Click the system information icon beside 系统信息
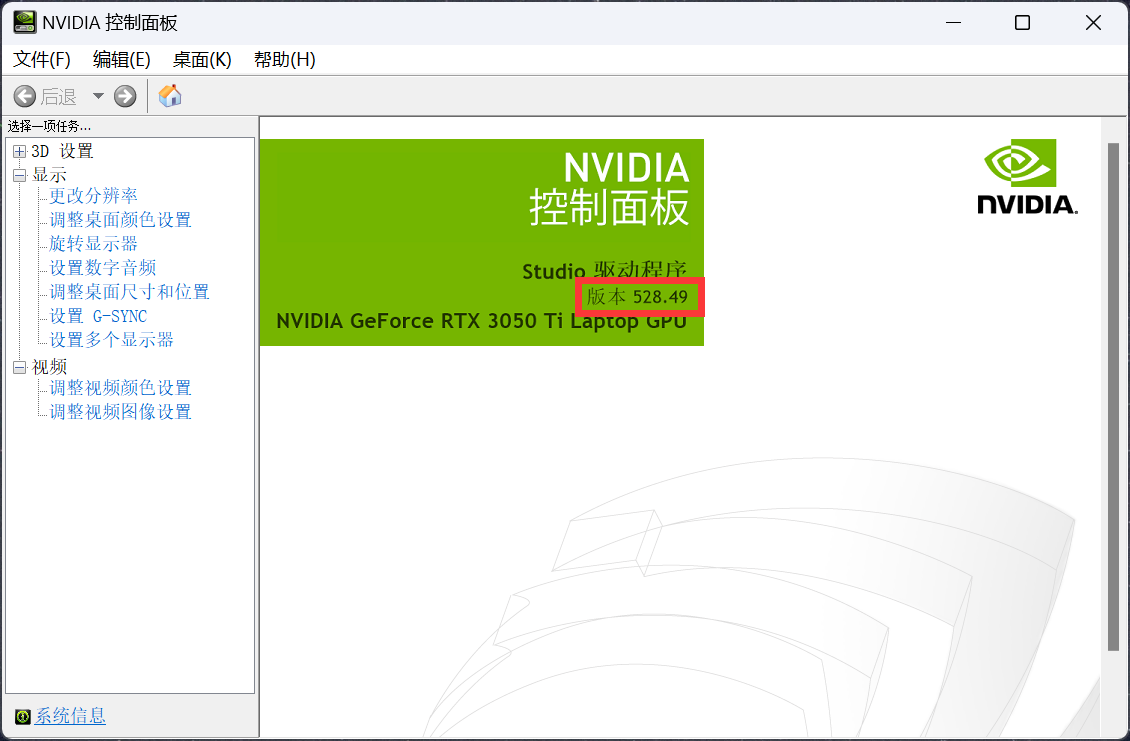The height and width of the screenshot is (741, 1130). coord(22,716)
